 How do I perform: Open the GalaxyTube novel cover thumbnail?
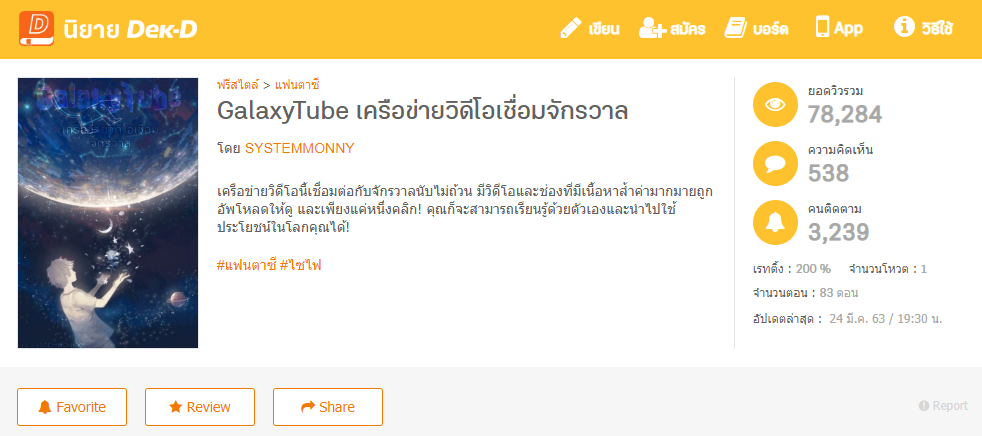108,213
